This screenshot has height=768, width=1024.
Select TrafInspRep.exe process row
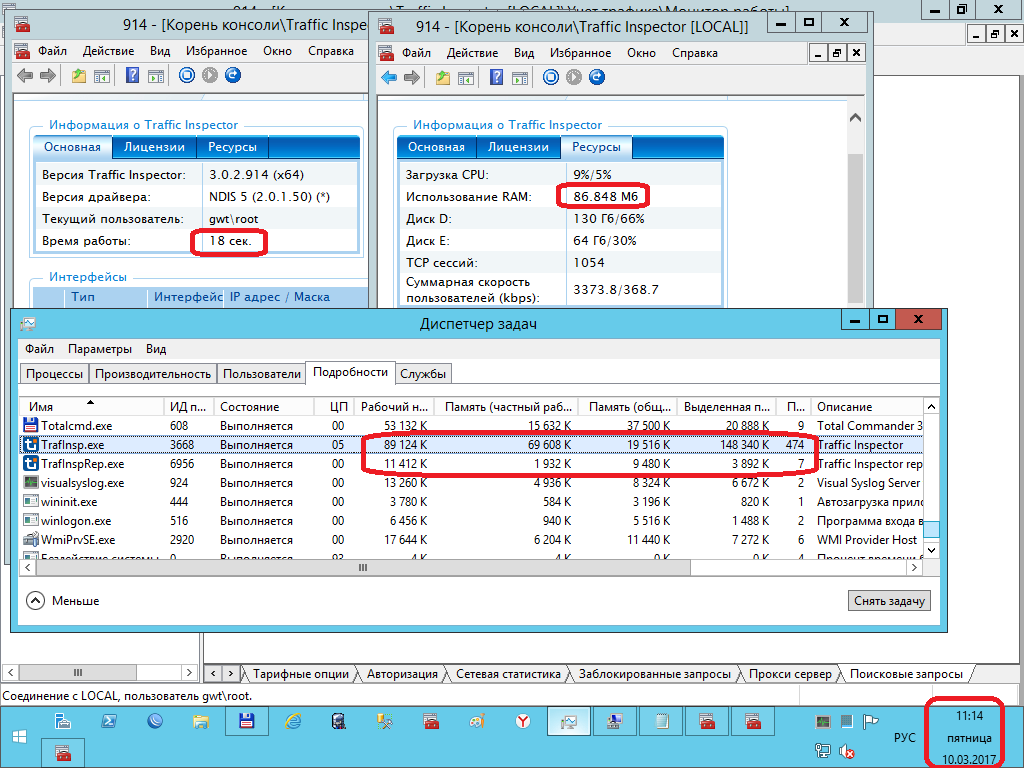pos(472,464)
